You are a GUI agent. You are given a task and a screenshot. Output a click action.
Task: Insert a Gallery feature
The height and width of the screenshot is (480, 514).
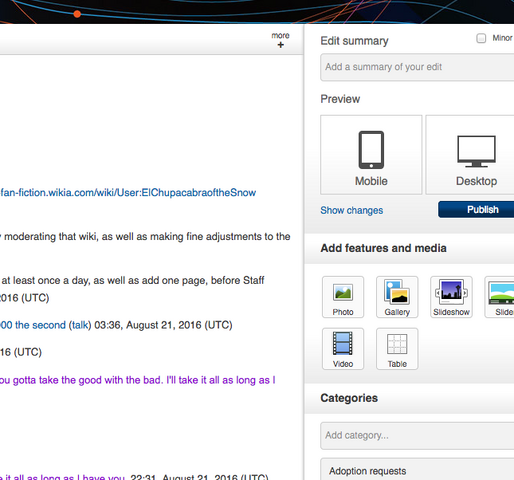pyautogui.click(x=397, y=297)
